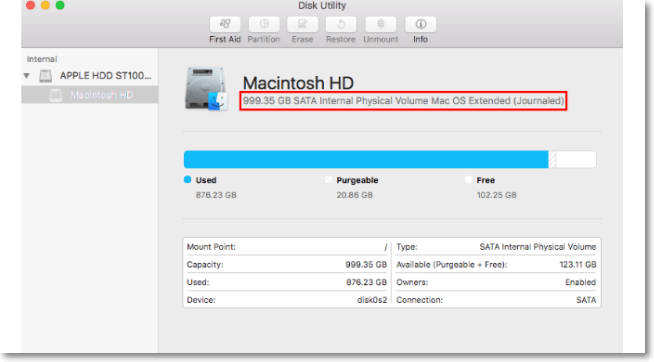Click the Free legend swatch
Screen dimensions: 654x362
pos(468,180)
